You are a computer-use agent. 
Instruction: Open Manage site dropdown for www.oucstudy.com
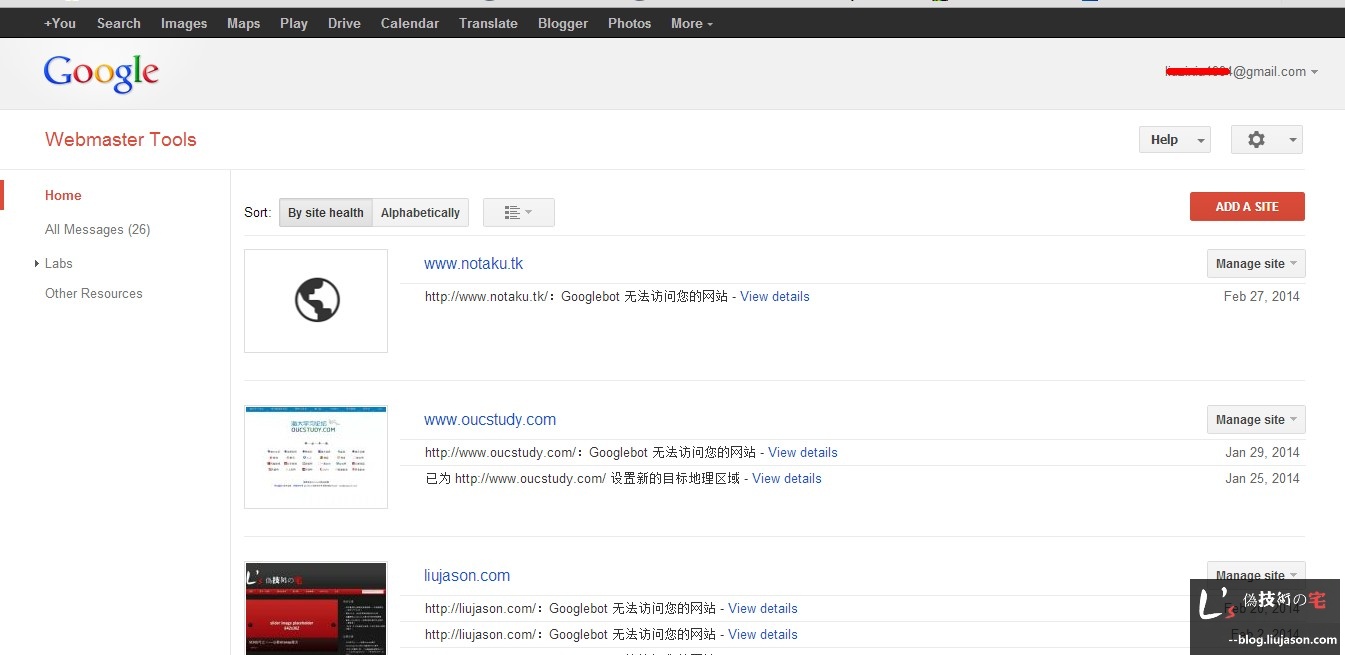(1255, 420)
